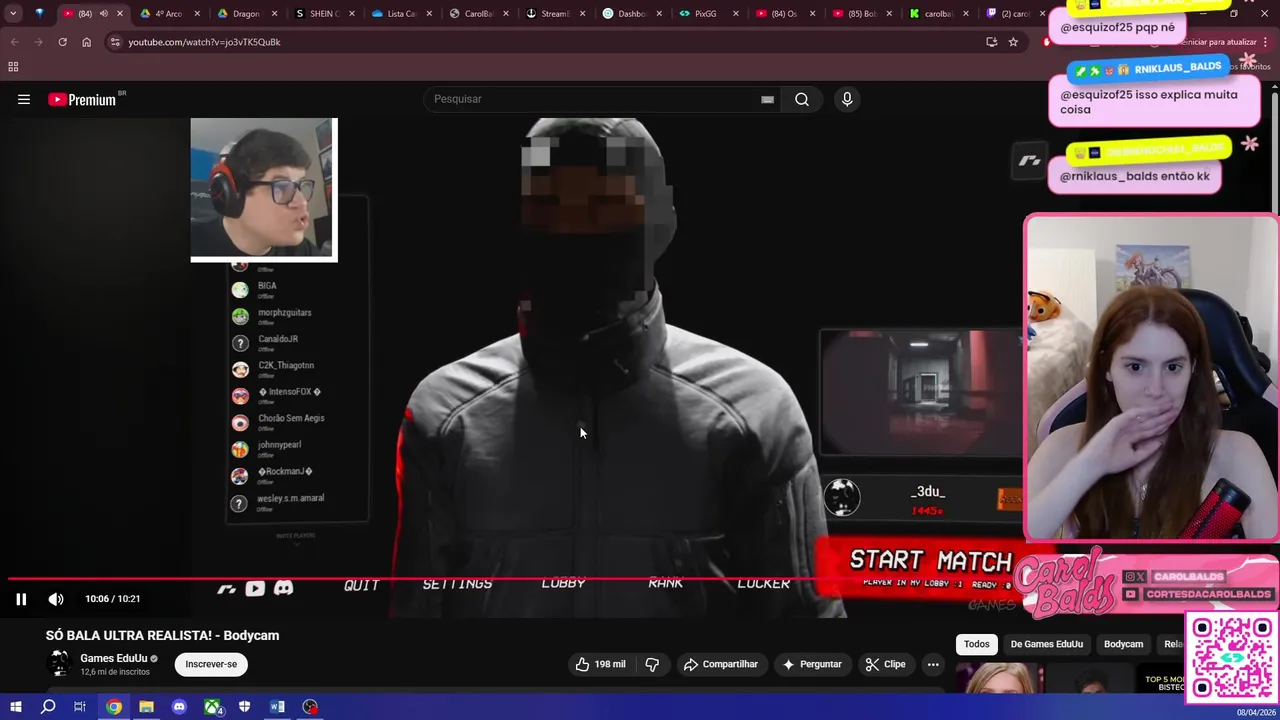
Task: Close the PixGG tab
Action: 736,14
